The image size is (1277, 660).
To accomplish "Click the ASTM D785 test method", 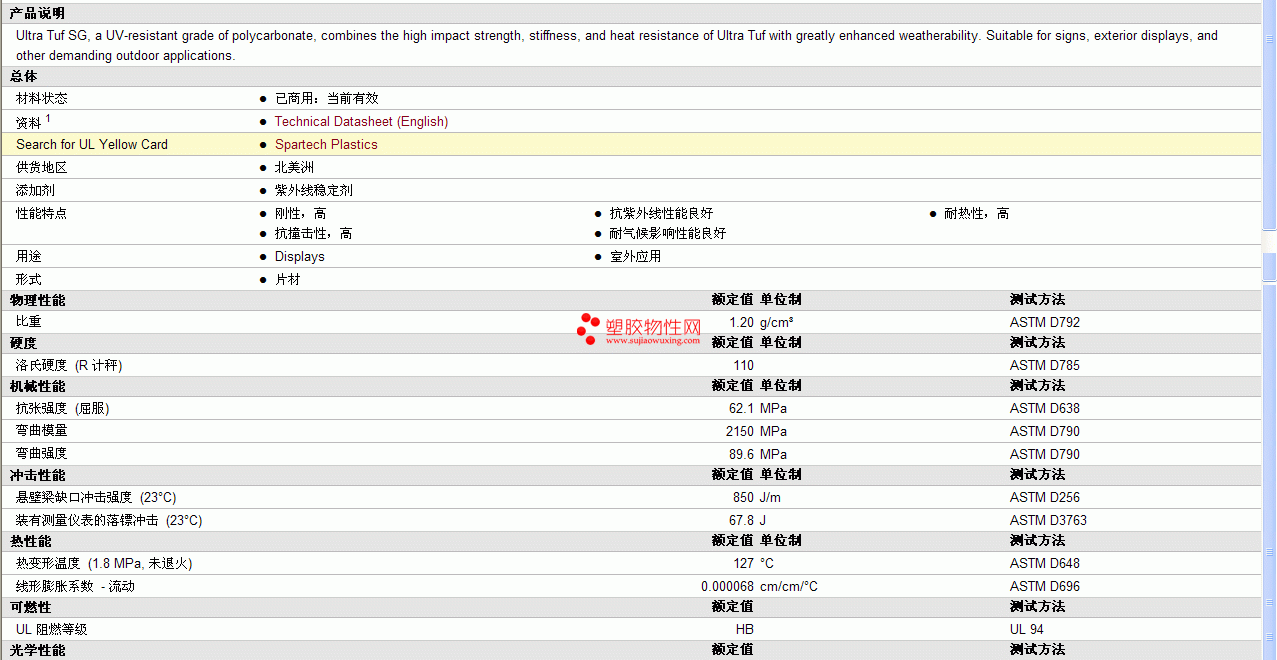I will 1045,365.
